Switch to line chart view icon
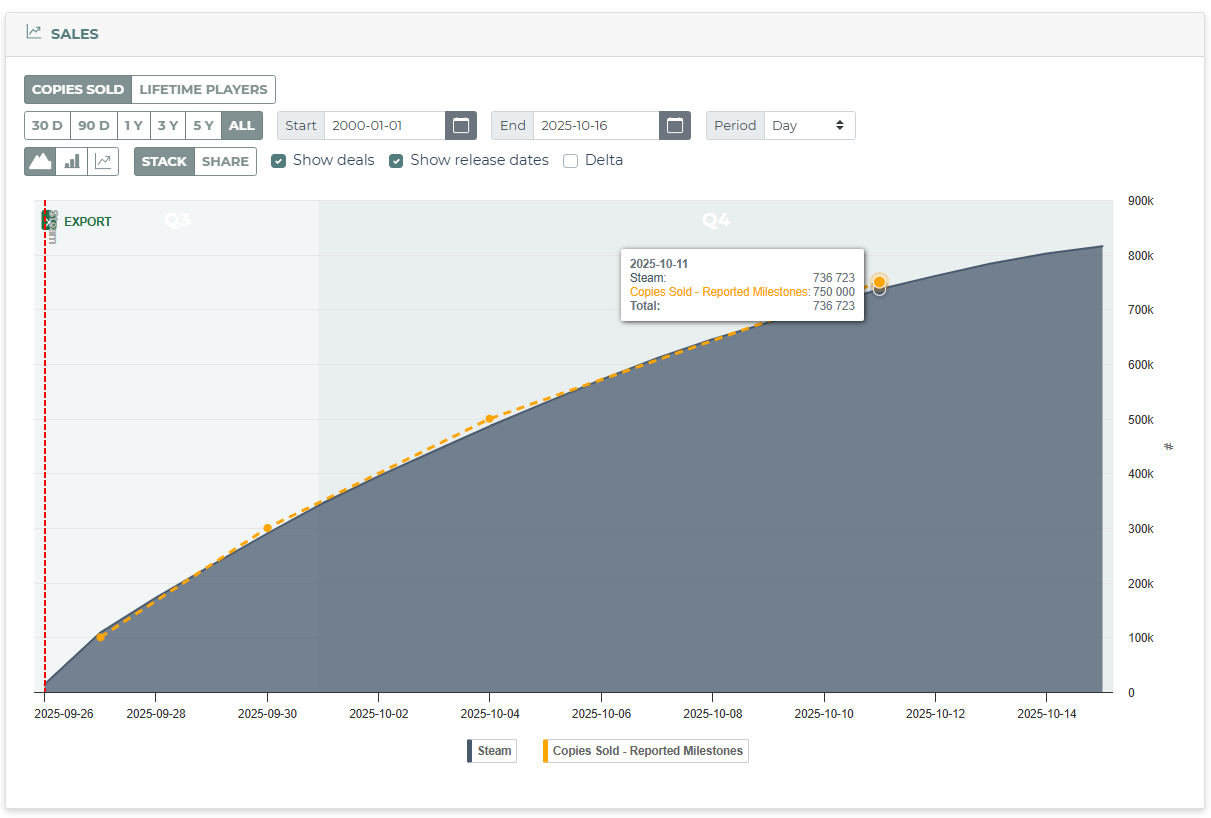The image size is (1211, 818). (103, 161)
